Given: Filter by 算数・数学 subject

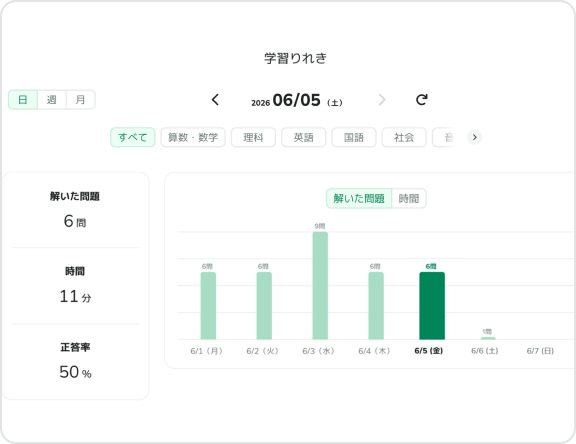Looking at the screenshot, I should tap(193, 137).
